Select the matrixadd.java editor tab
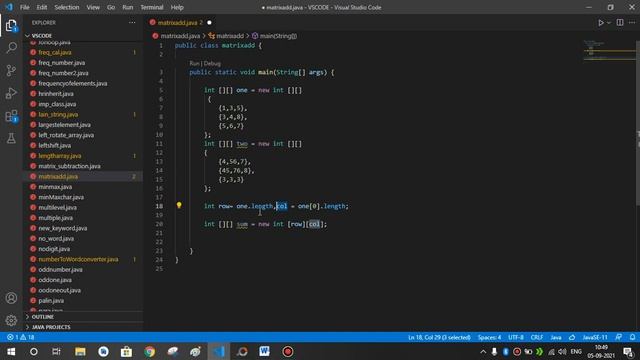The width and height of the screenshot is (640, 360). [178, 23]
